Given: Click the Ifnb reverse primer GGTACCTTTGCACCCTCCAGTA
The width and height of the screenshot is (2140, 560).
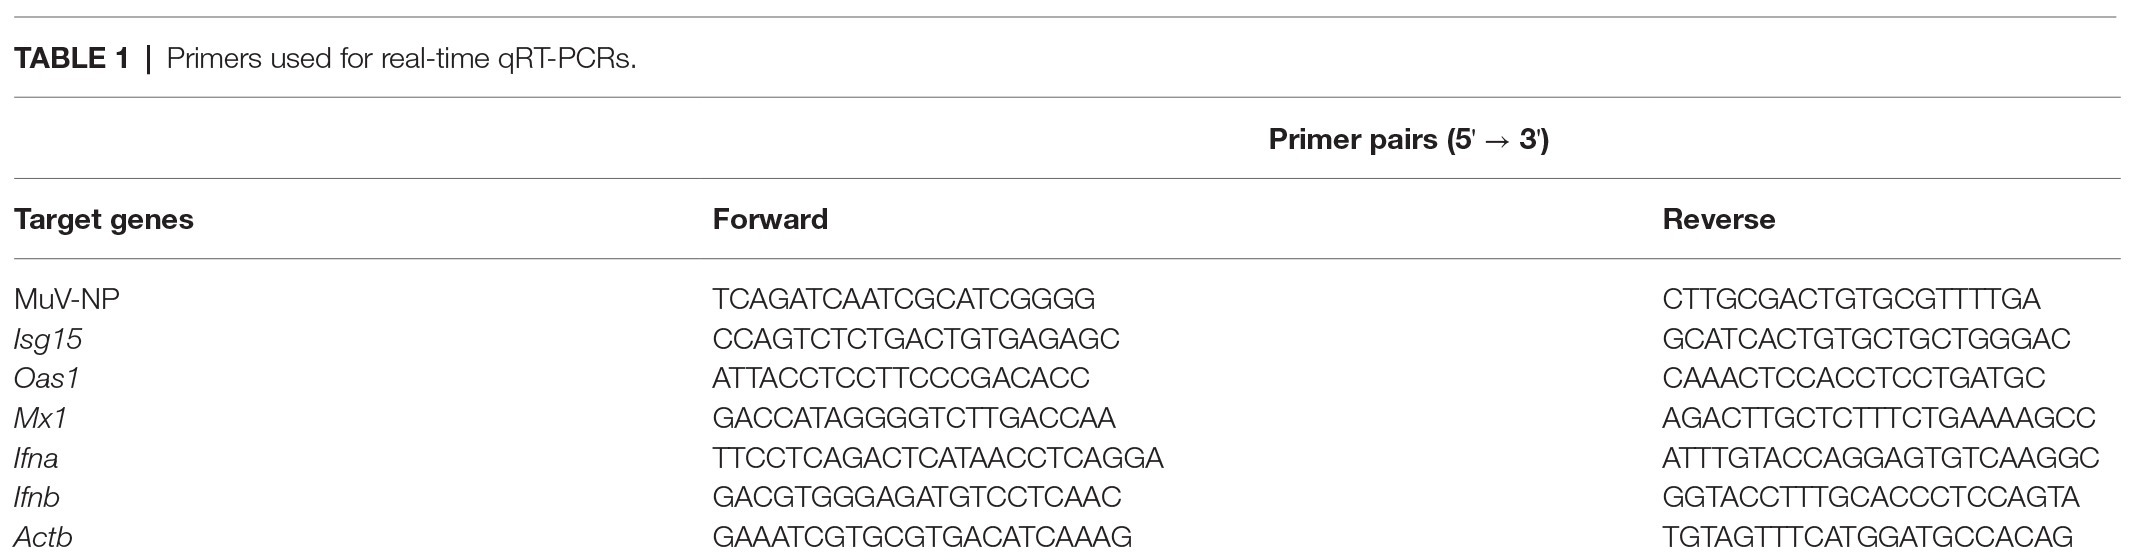Looking at the screenshot, I should tap(1871, 497).
